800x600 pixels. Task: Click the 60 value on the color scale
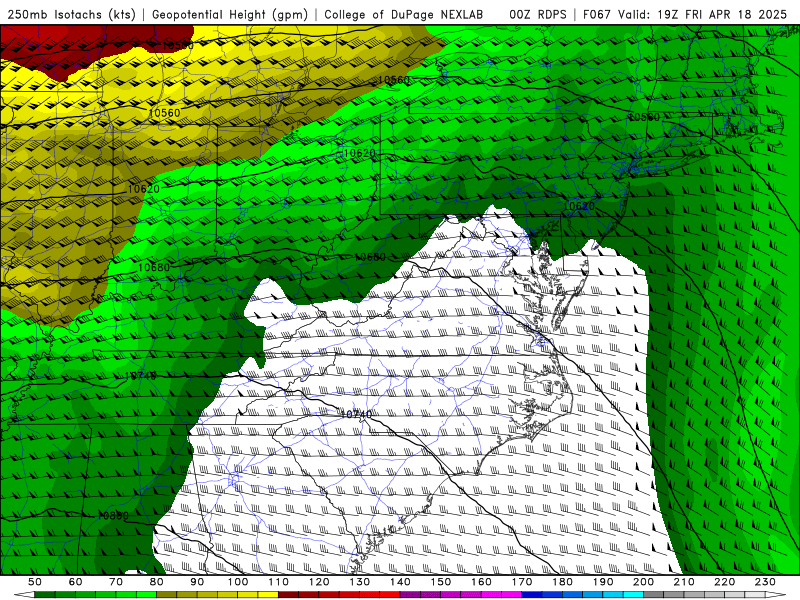[x=76, y=582]
